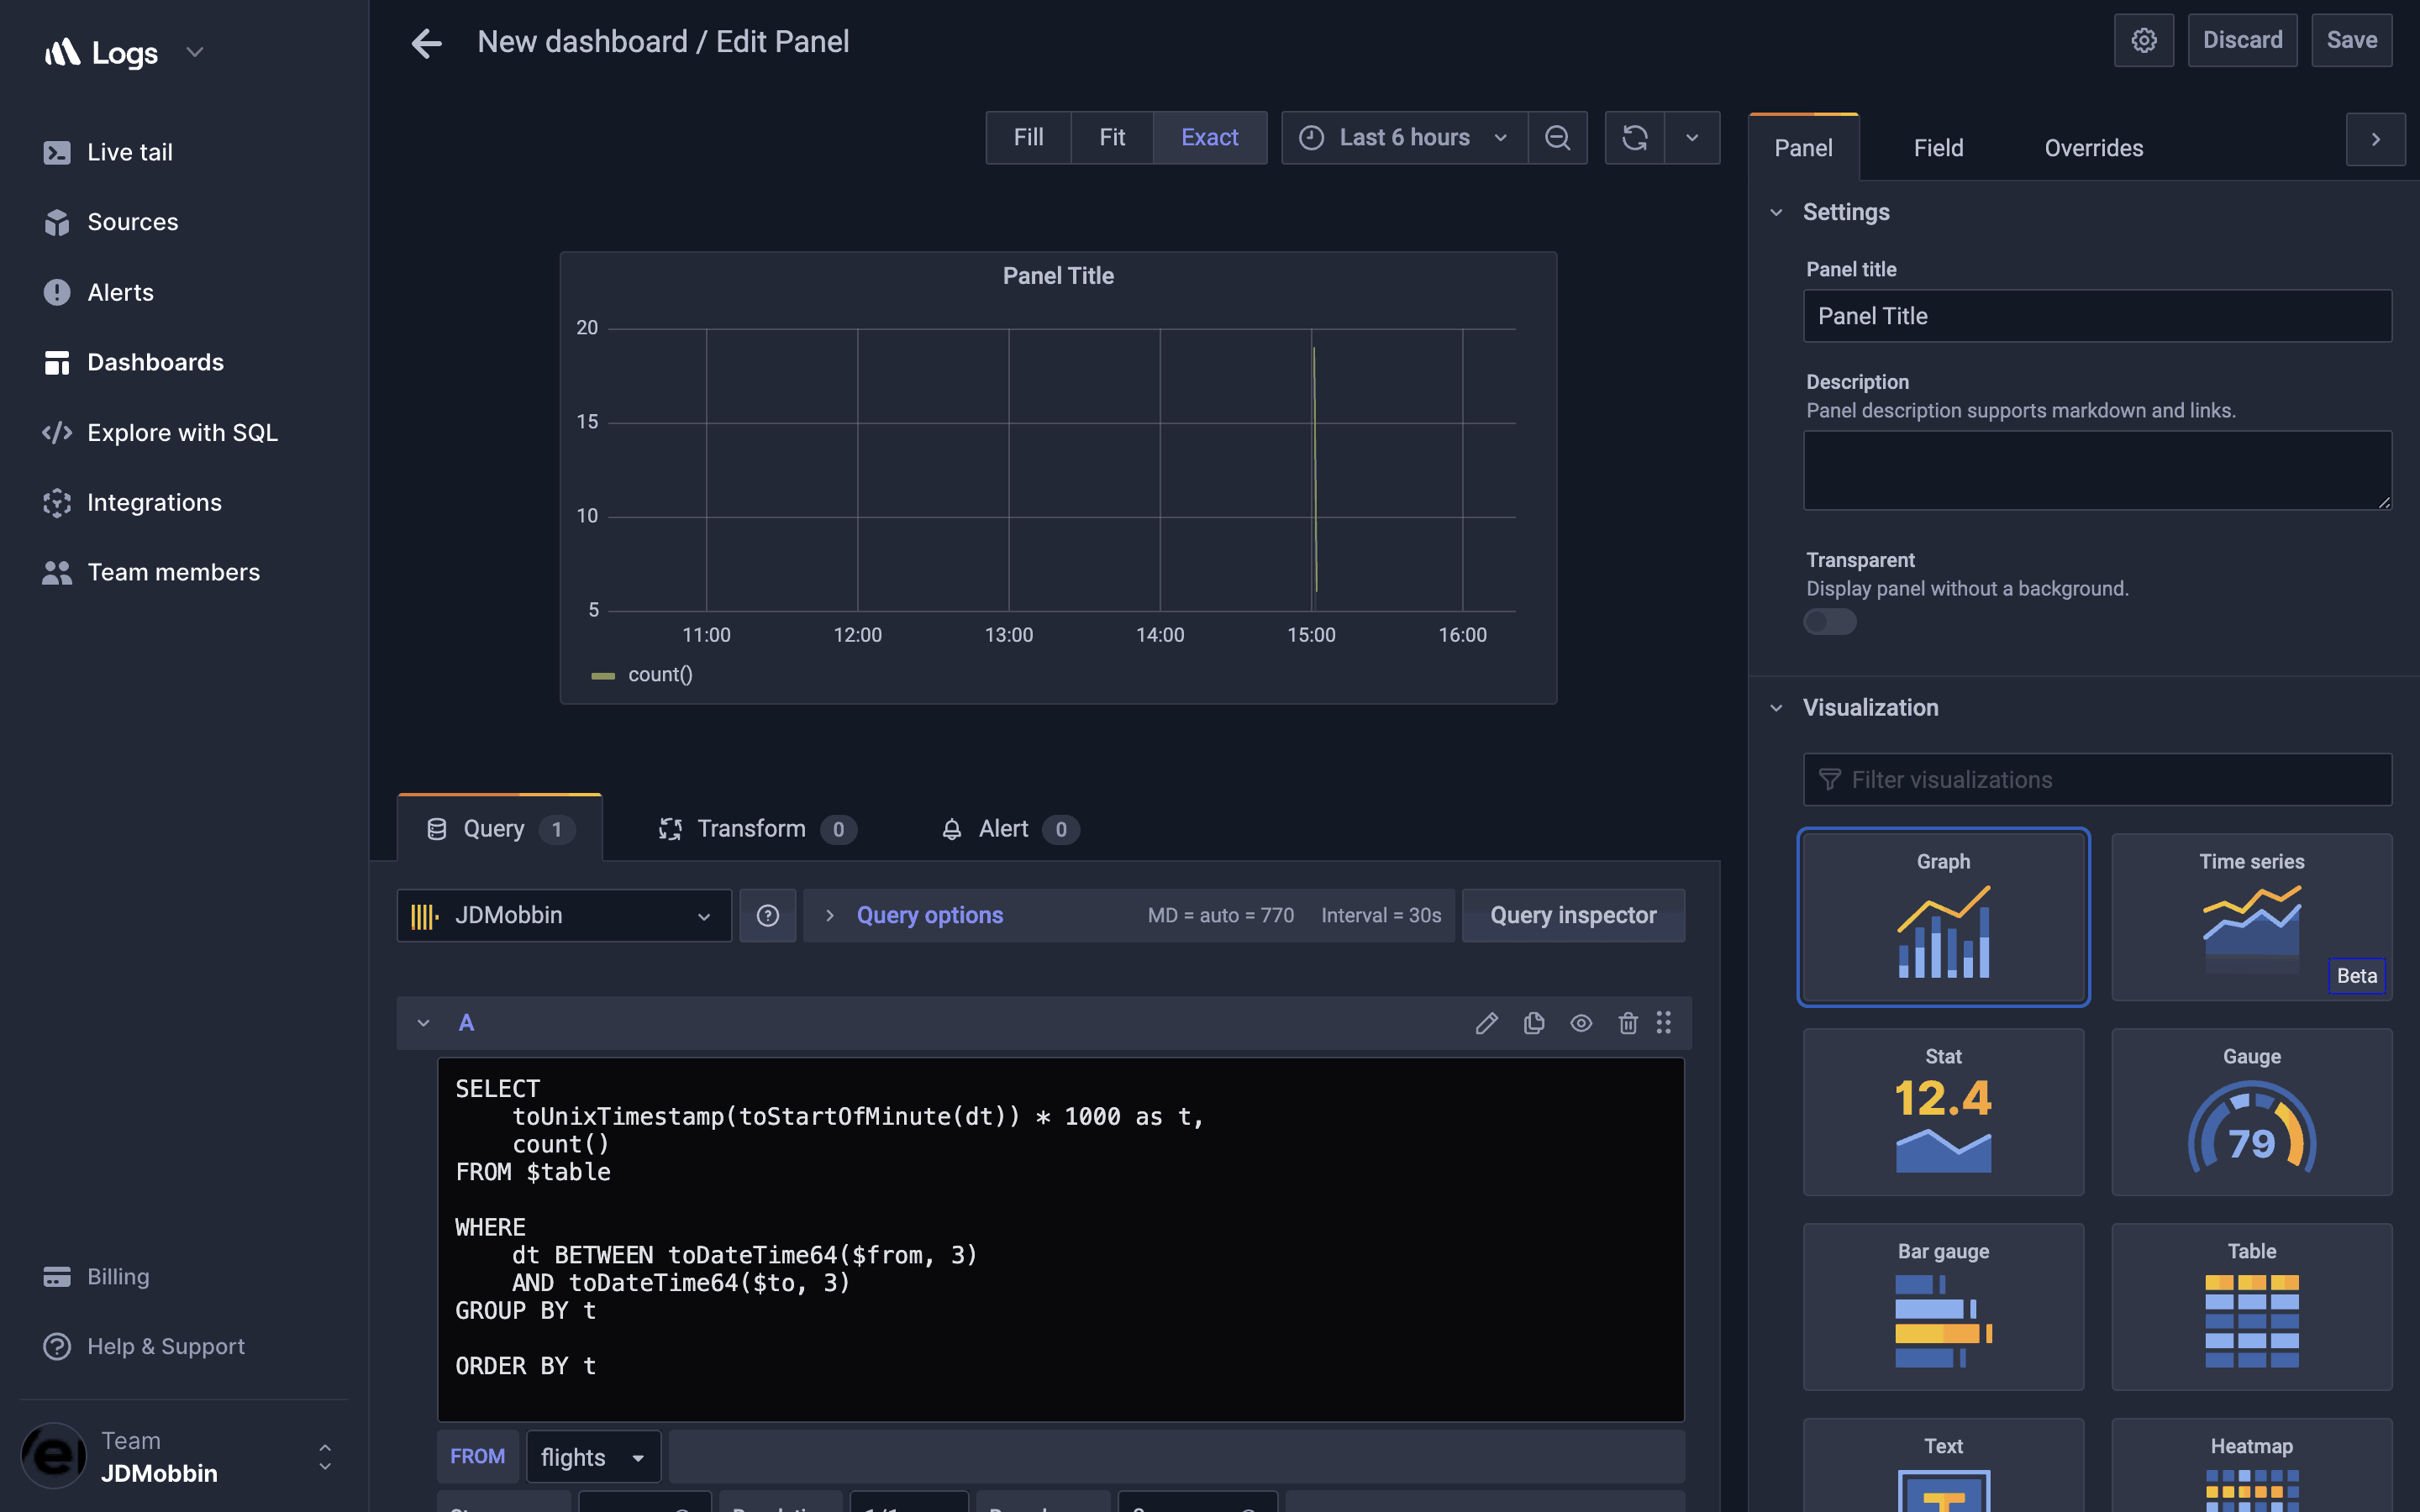Select the Exact view mode
2420x1512 pixels.
pos(1209,137)
